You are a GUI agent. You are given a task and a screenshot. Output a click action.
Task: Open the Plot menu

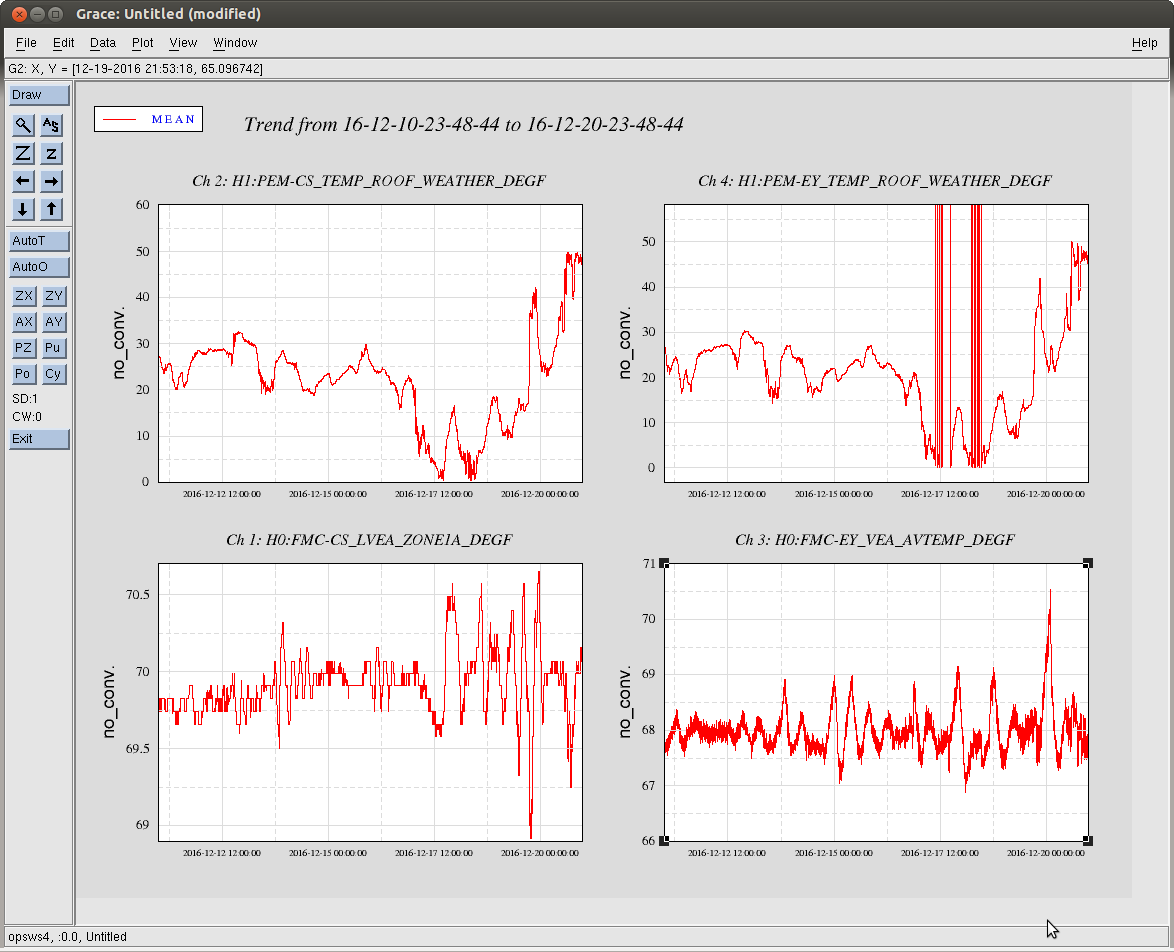(142, 43)
